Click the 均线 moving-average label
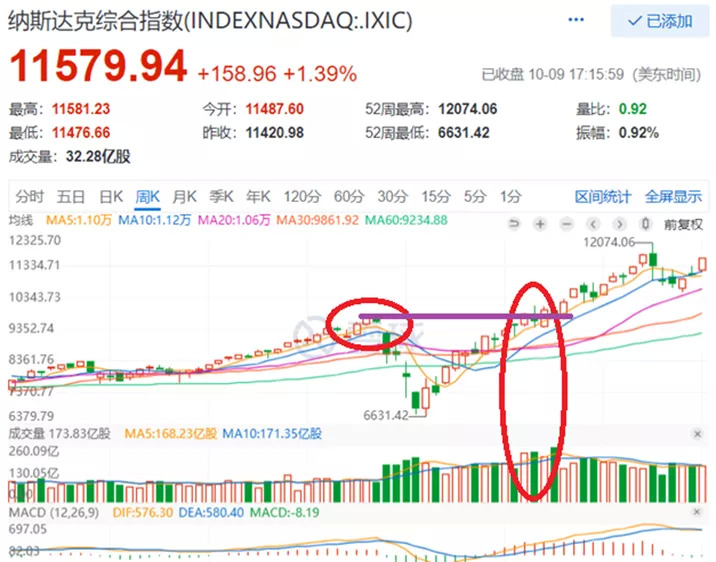The width and height of the screenshot is (716, 562). (21, 221)
